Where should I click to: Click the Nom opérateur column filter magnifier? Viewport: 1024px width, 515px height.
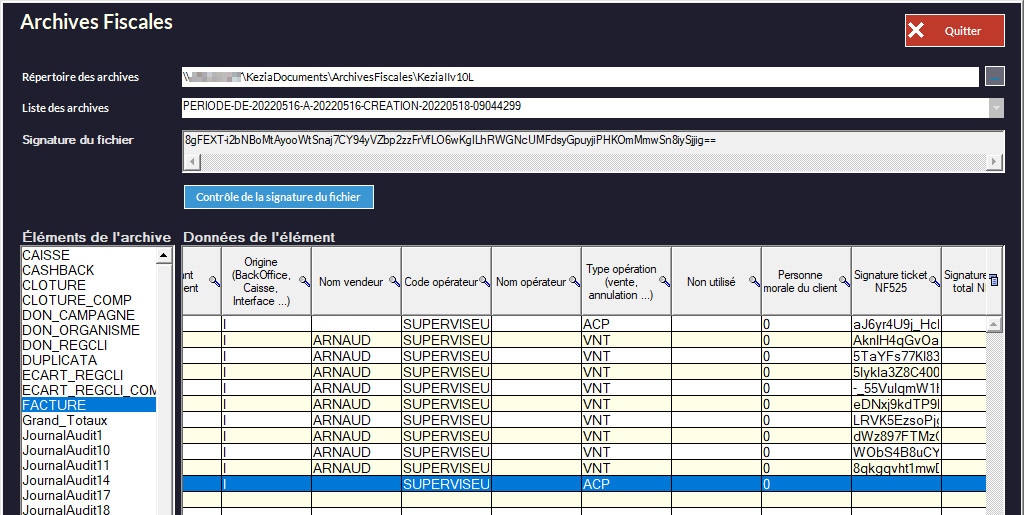click(x=574, y=283)
